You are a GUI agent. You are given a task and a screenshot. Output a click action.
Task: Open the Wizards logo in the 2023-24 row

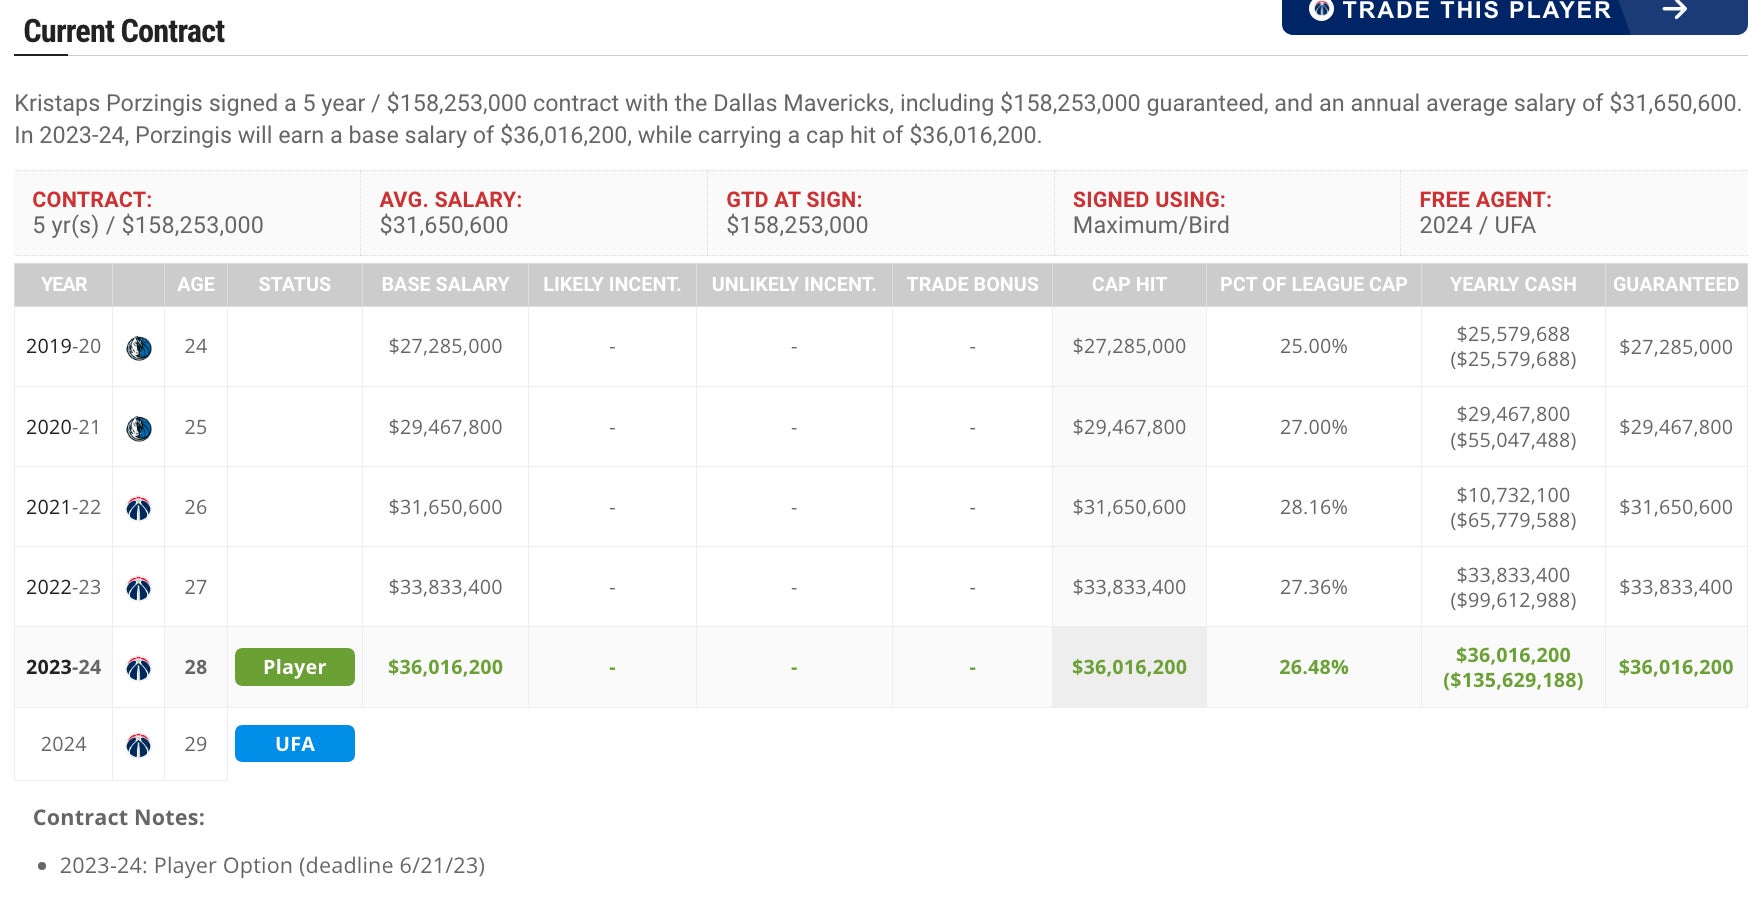[x=139, y=668]
